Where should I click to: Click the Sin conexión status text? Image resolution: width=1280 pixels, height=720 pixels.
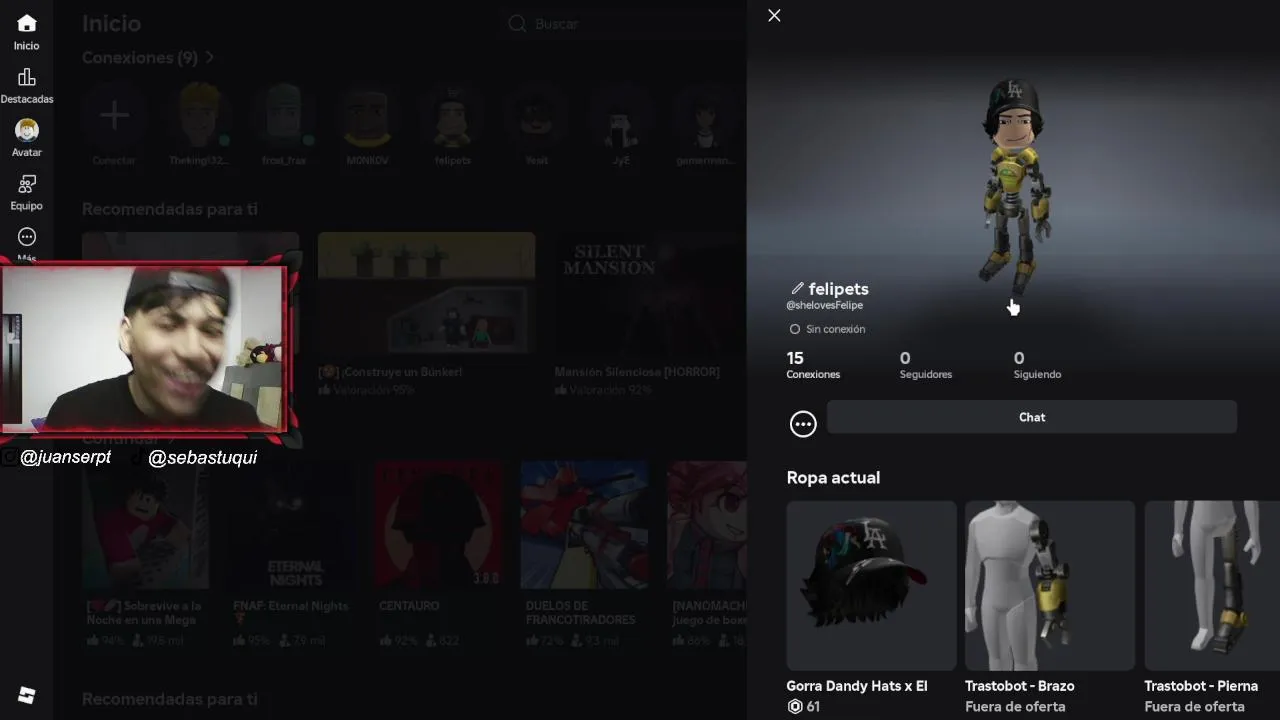(836, 329)
